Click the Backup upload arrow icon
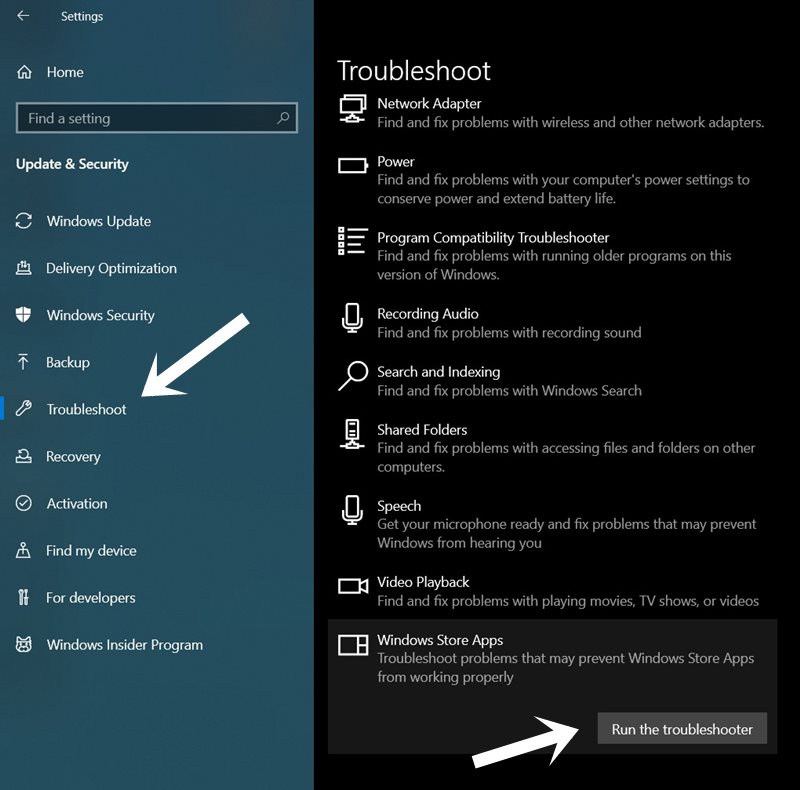800x790 pixels. pyautogui.click(x=23, y=362)
